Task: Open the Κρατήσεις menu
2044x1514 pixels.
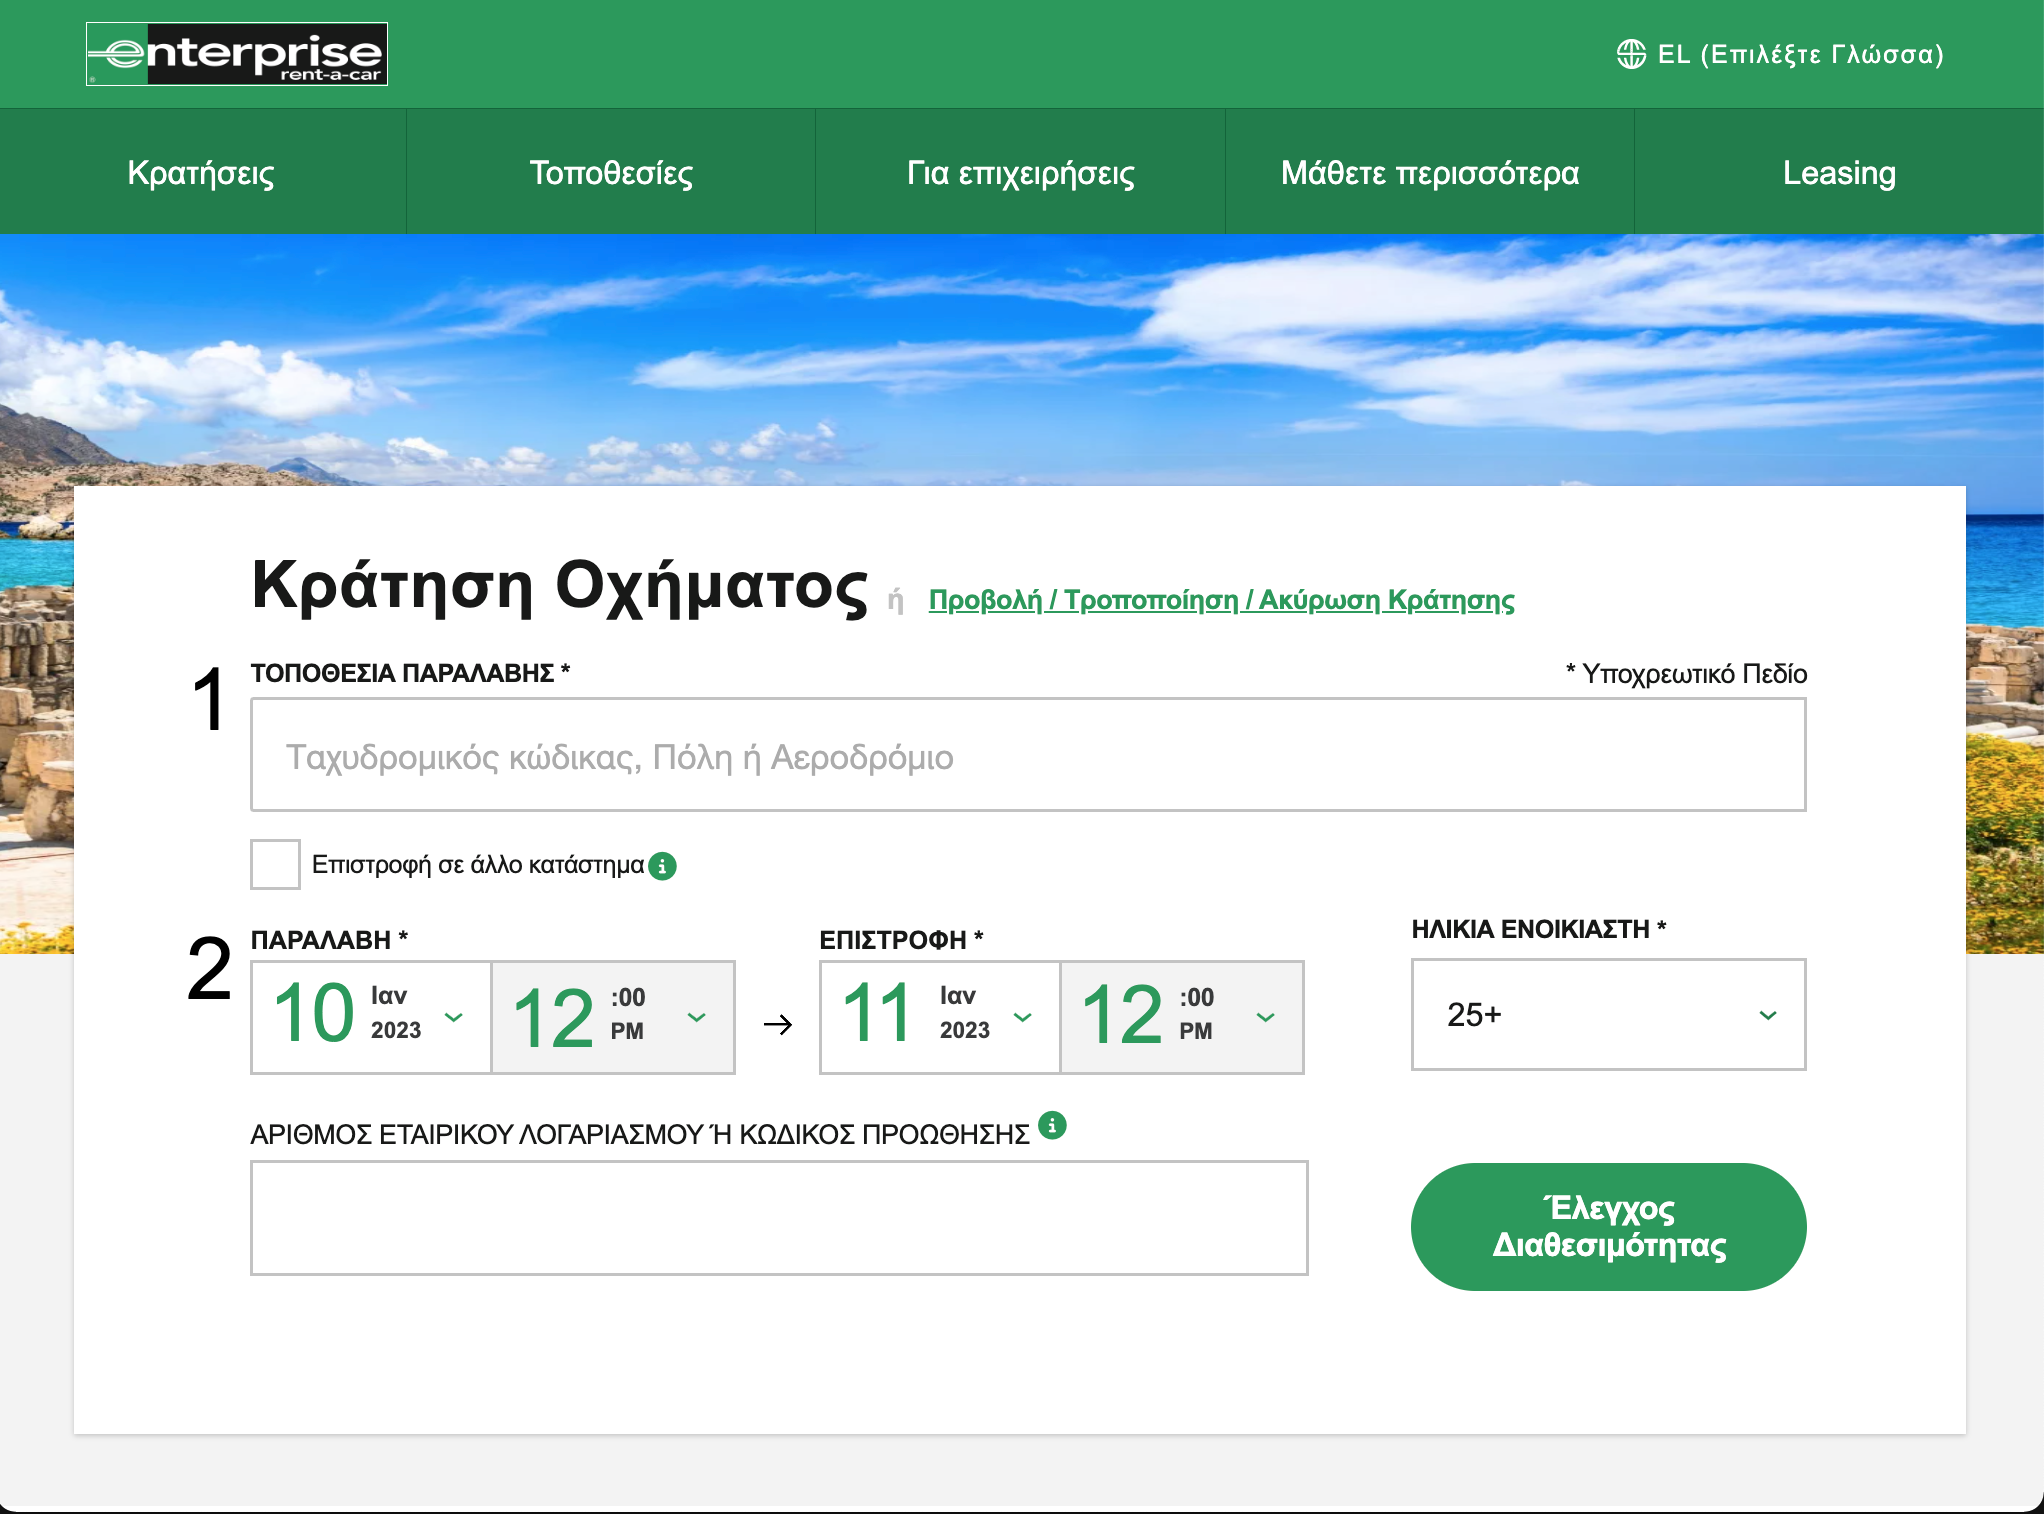Action: (201, 172)
